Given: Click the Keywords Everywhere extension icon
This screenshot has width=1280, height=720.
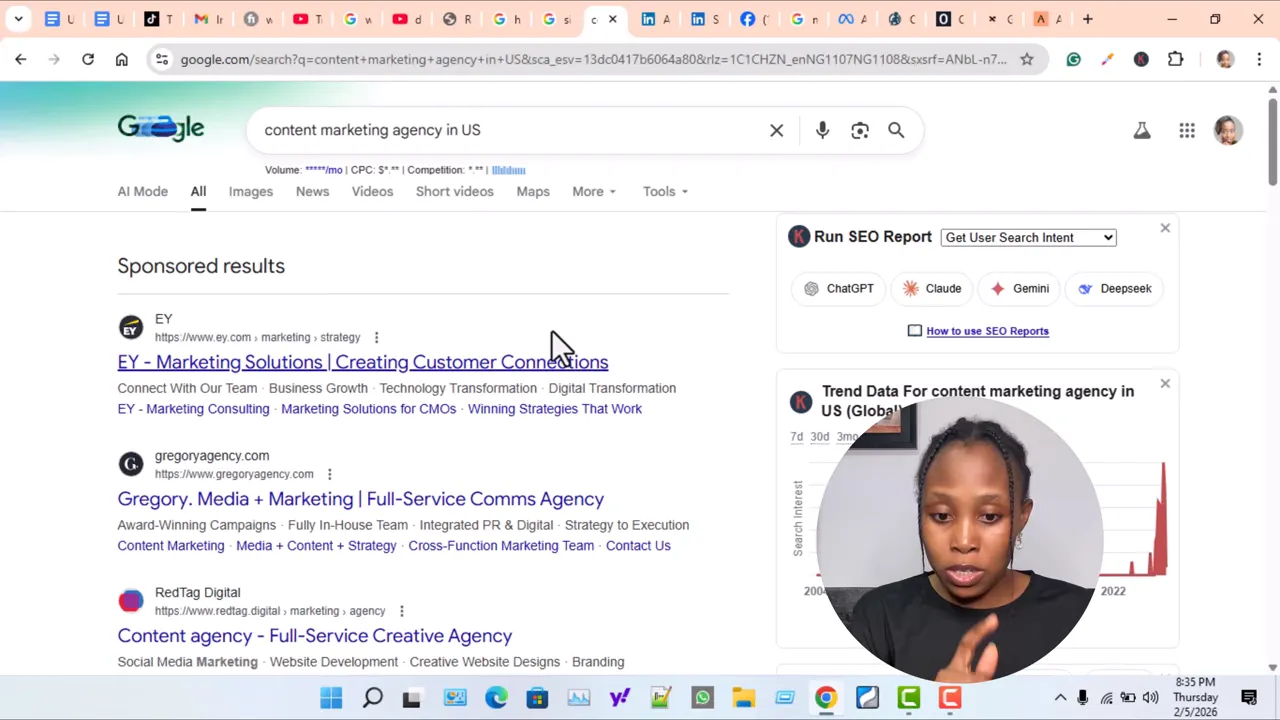Looking at the screenshot, I should pos(1141,59).
